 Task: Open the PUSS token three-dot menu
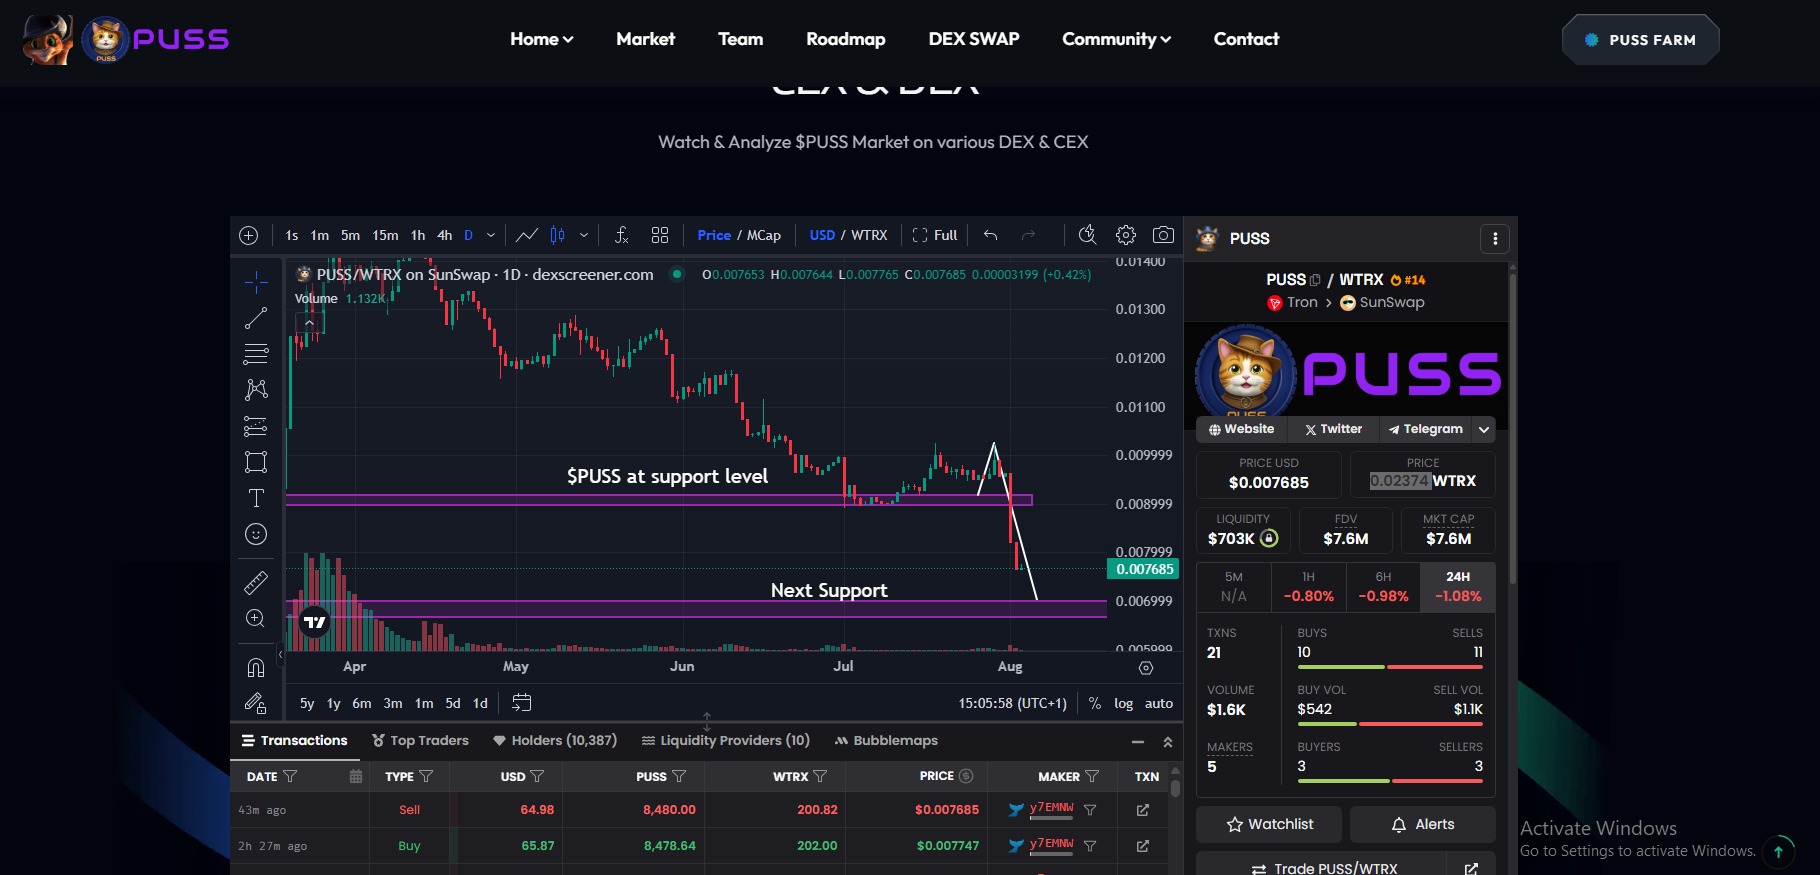click(1495, 238)
